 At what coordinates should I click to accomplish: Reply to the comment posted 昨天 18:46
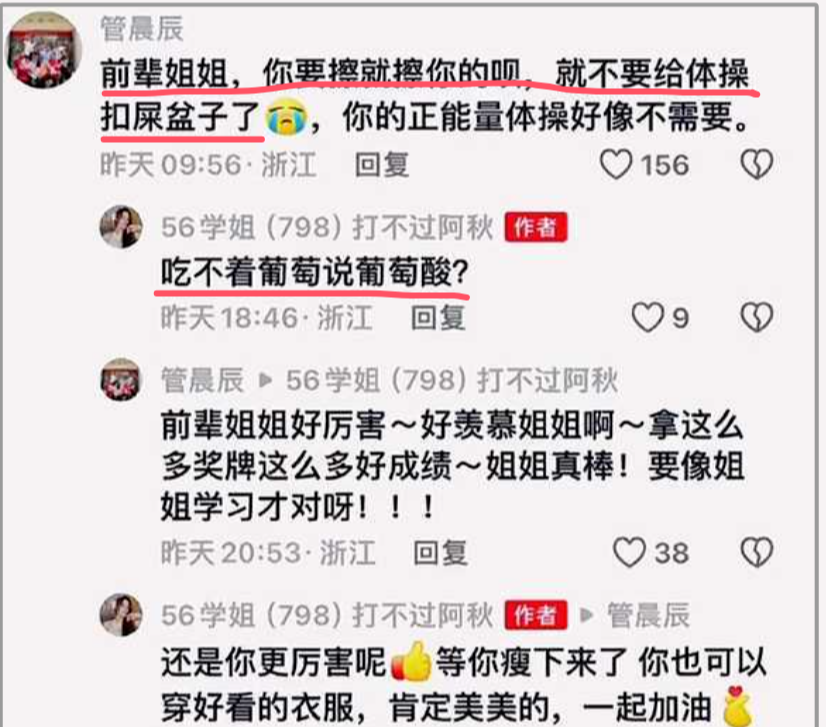point(438,318)
